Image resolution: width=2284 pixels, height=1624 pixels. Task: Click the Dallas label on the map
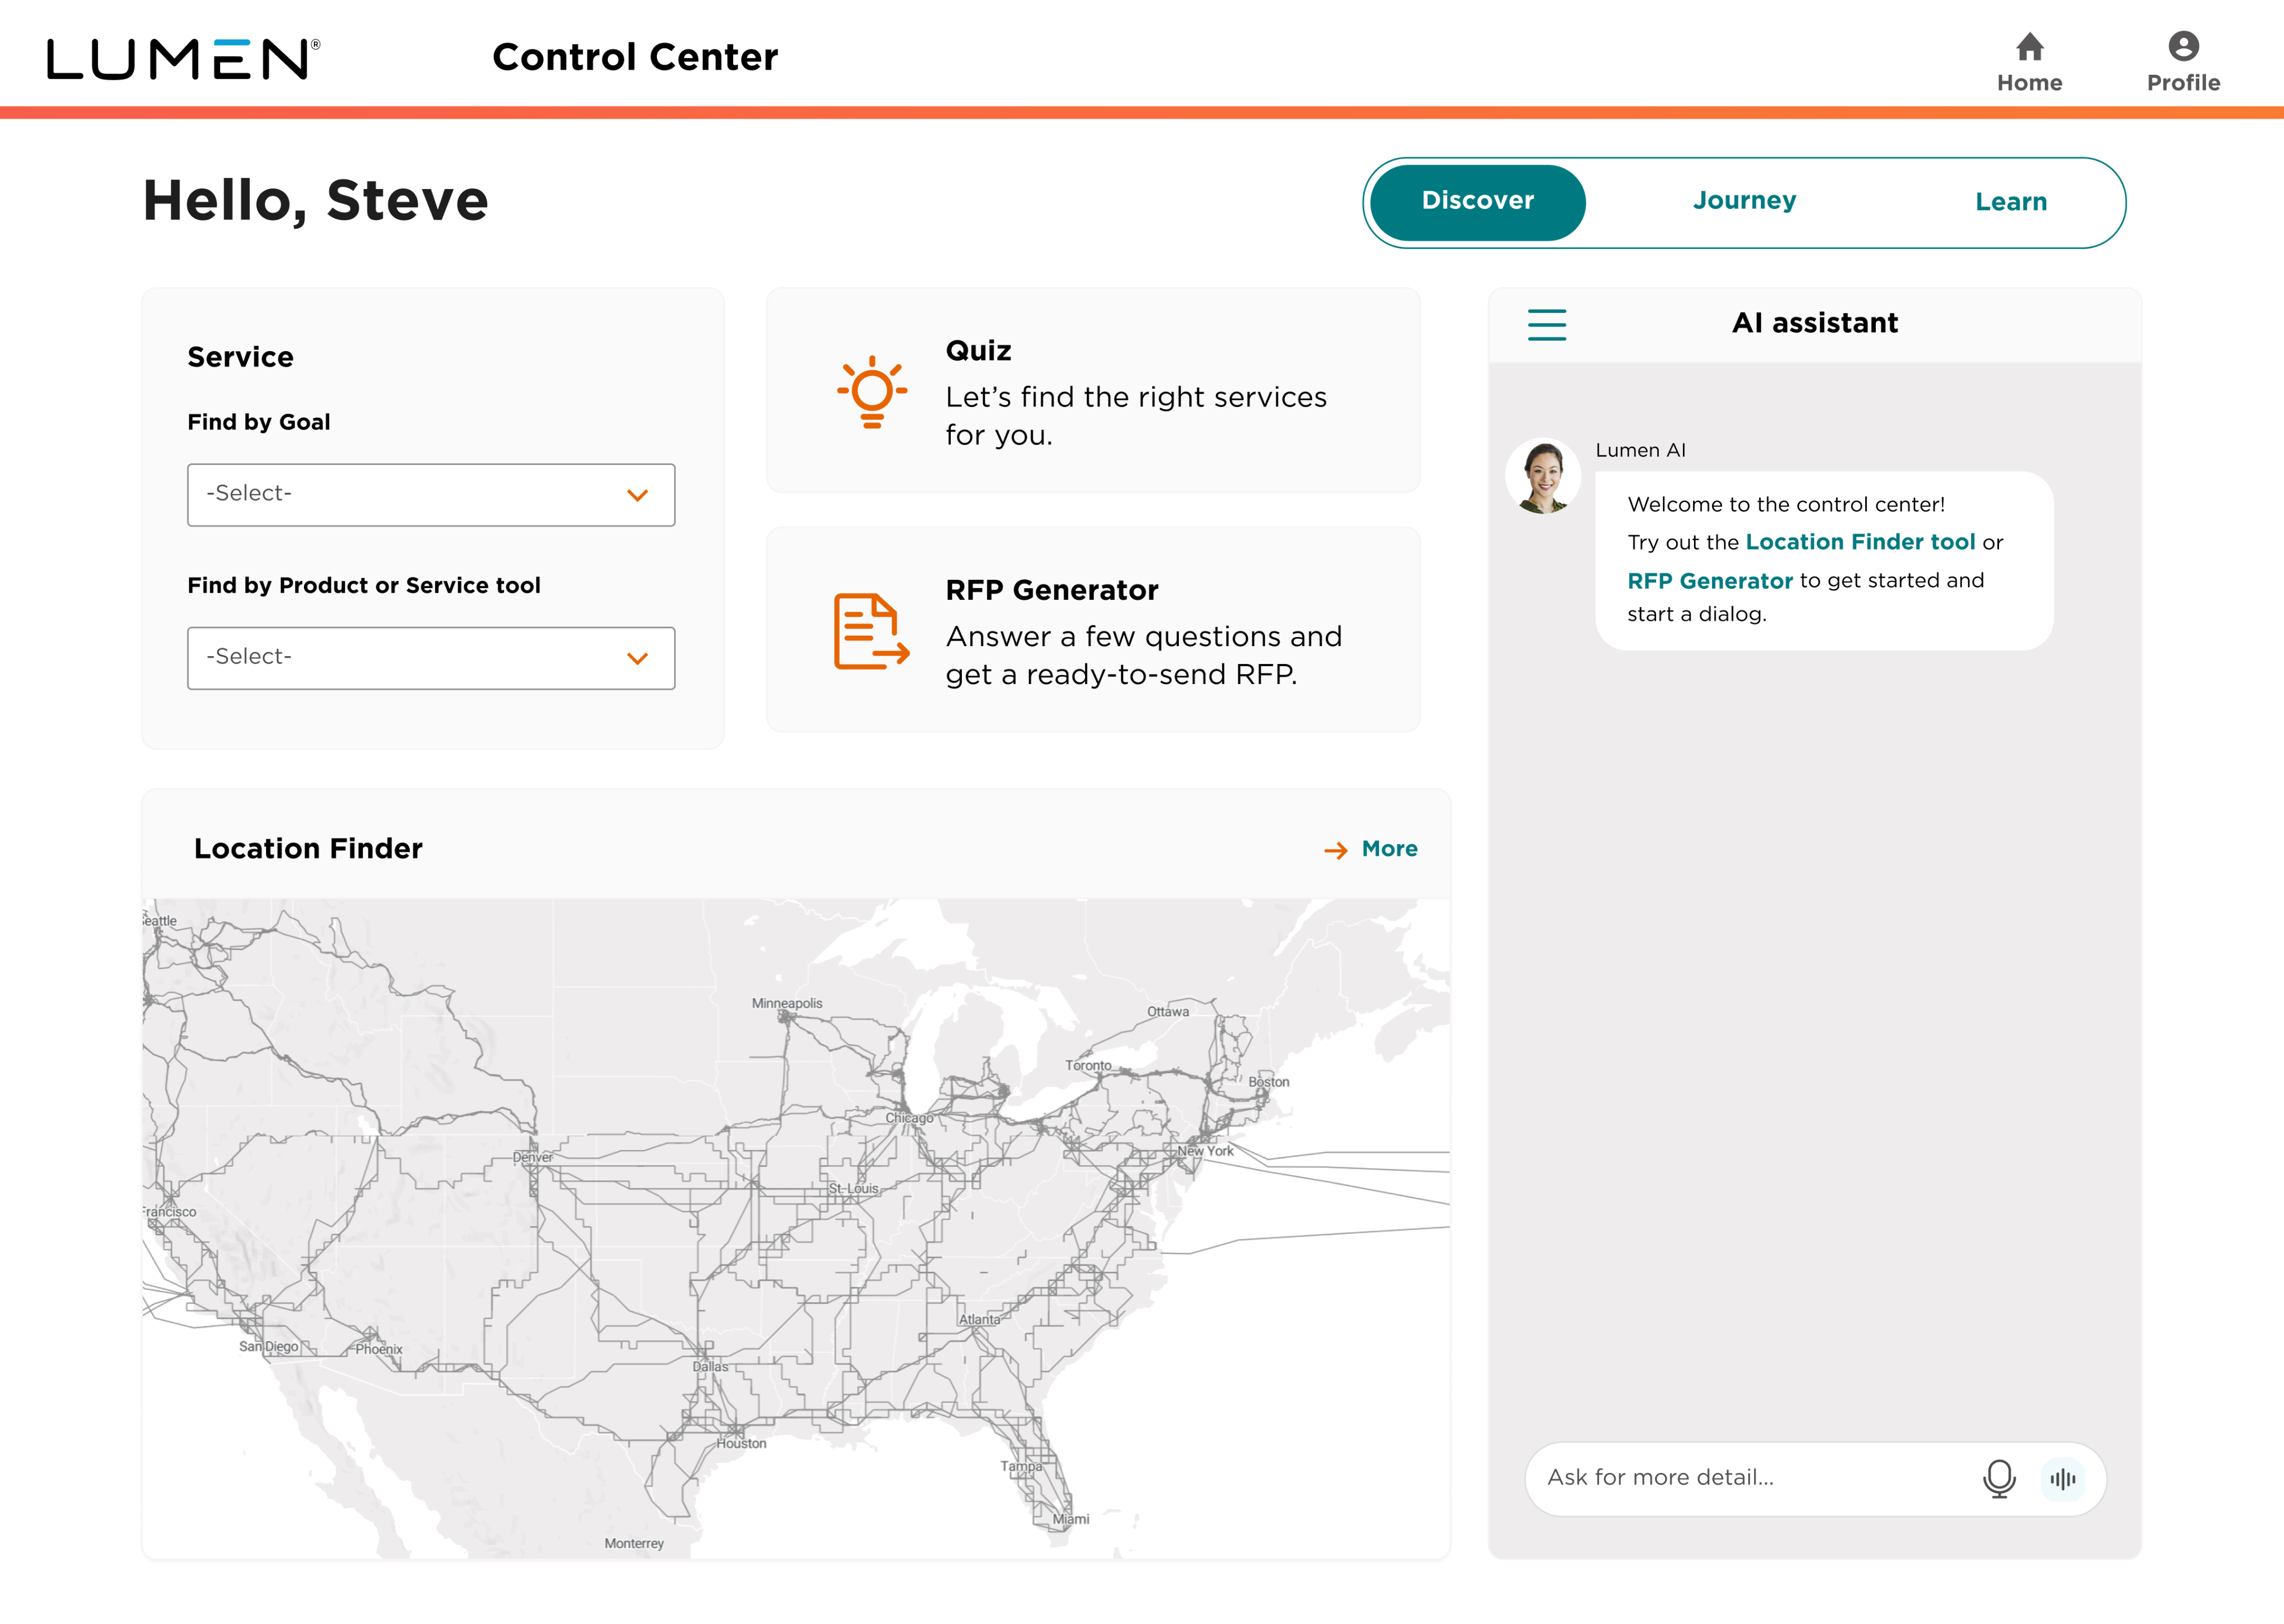pos(710,1367)
